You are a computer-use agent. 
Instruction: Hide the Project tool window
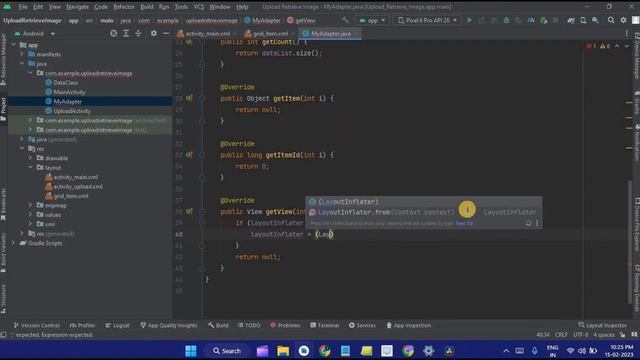tap(166, 33)
